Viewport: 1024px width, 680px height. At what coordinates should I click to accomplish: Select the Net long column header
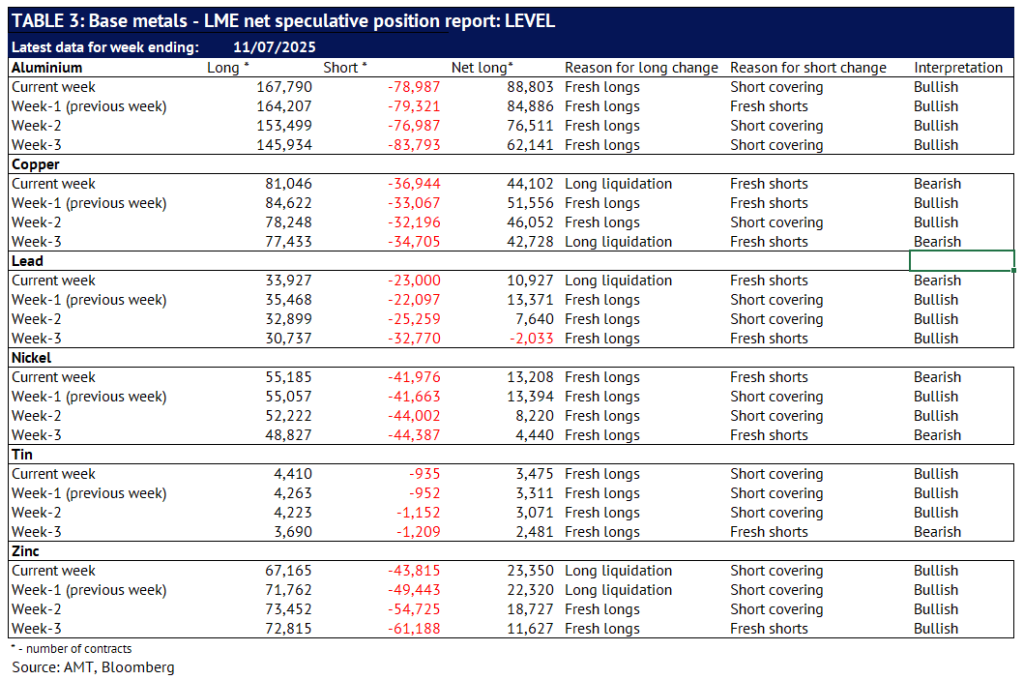pos(482,67)
